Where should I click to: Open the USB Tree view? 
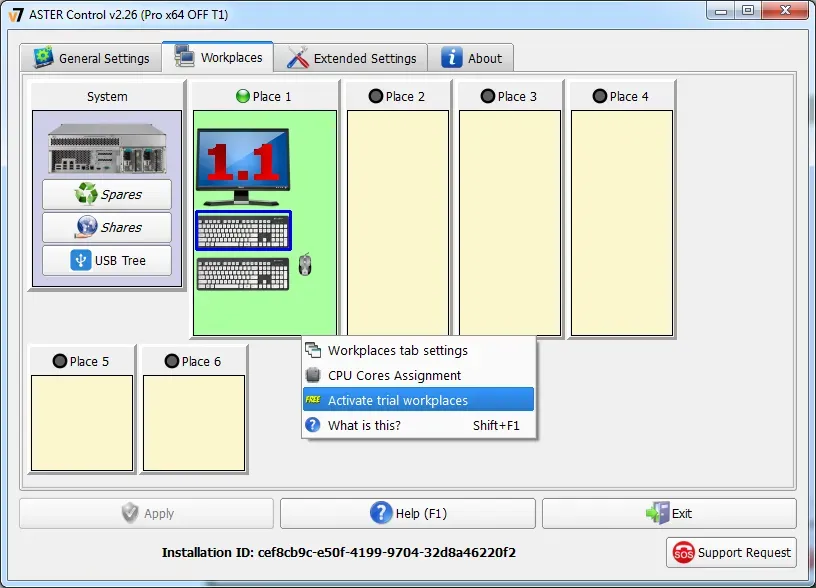point(107,261)
